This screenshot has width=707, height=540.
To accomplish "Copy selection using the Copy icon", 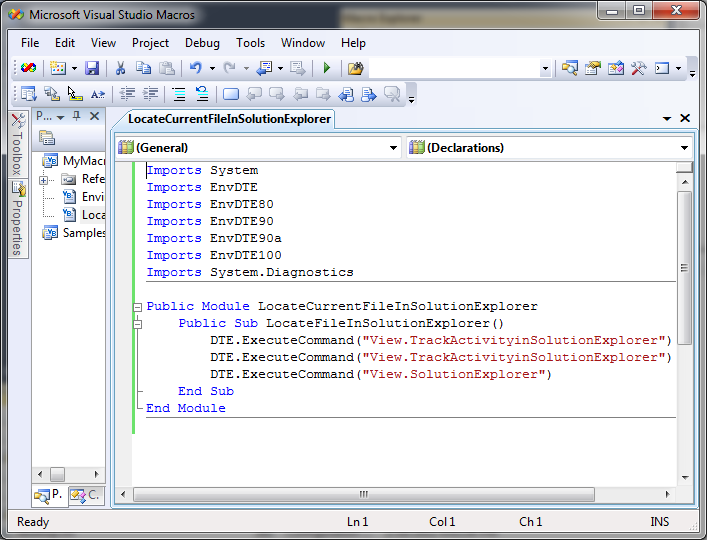I will pyautogui.click(x=143, y=69).
